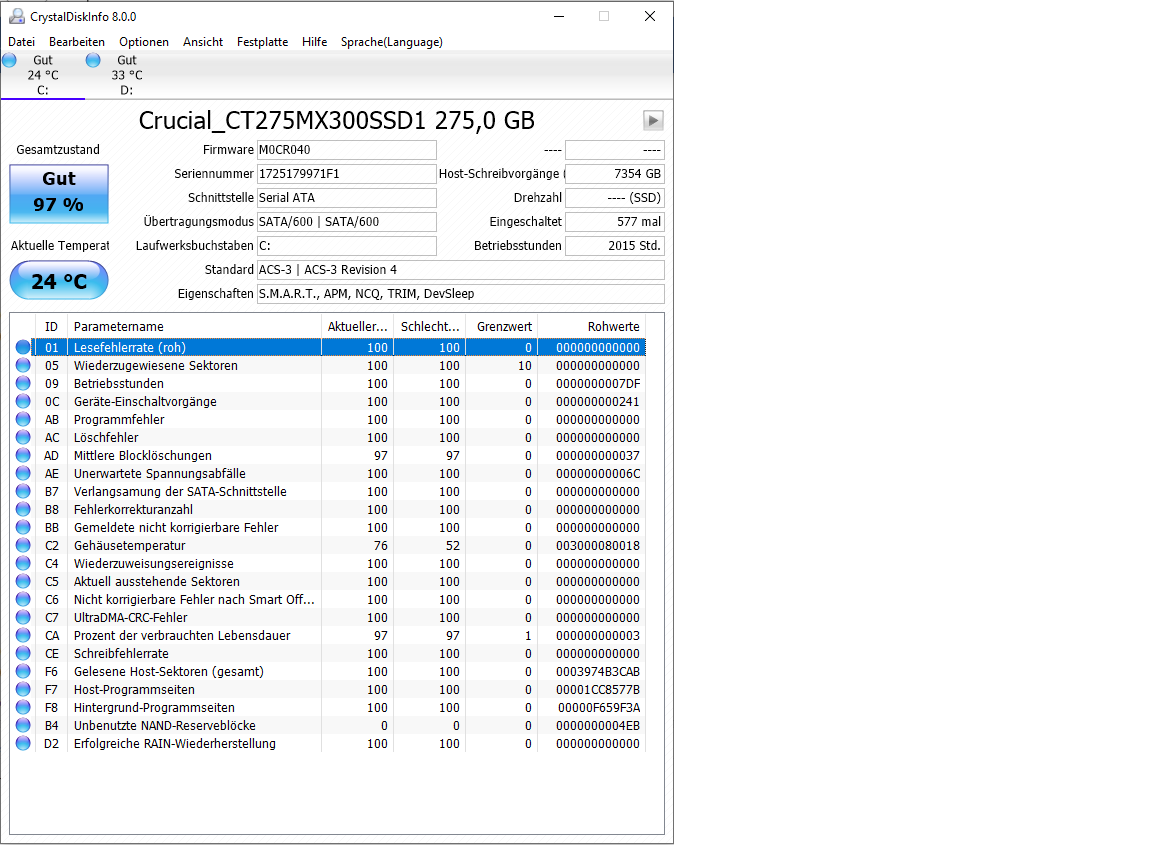Click status icon of Prozent der verbrauchten Lebensdauer
1152x845 pixels.
coord(23,636)
